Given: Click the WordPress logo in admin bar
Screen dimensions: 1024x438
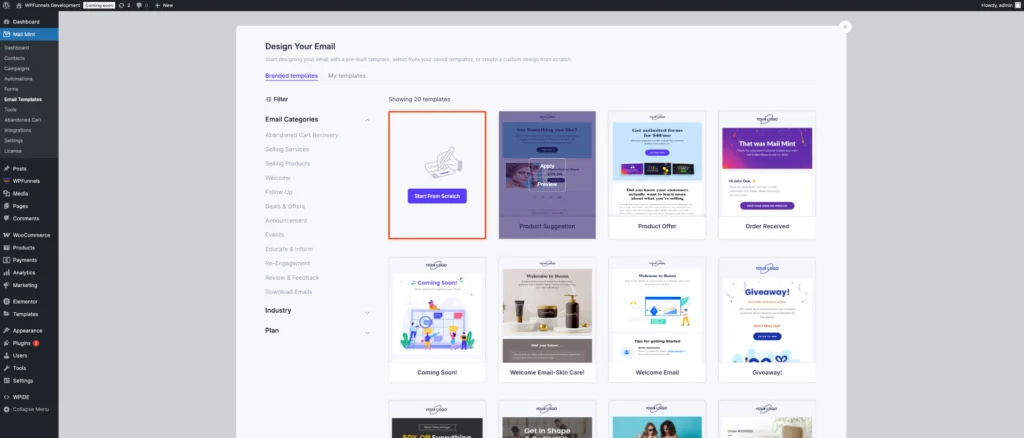Looking at the screenshot, I should pos(6,5).
